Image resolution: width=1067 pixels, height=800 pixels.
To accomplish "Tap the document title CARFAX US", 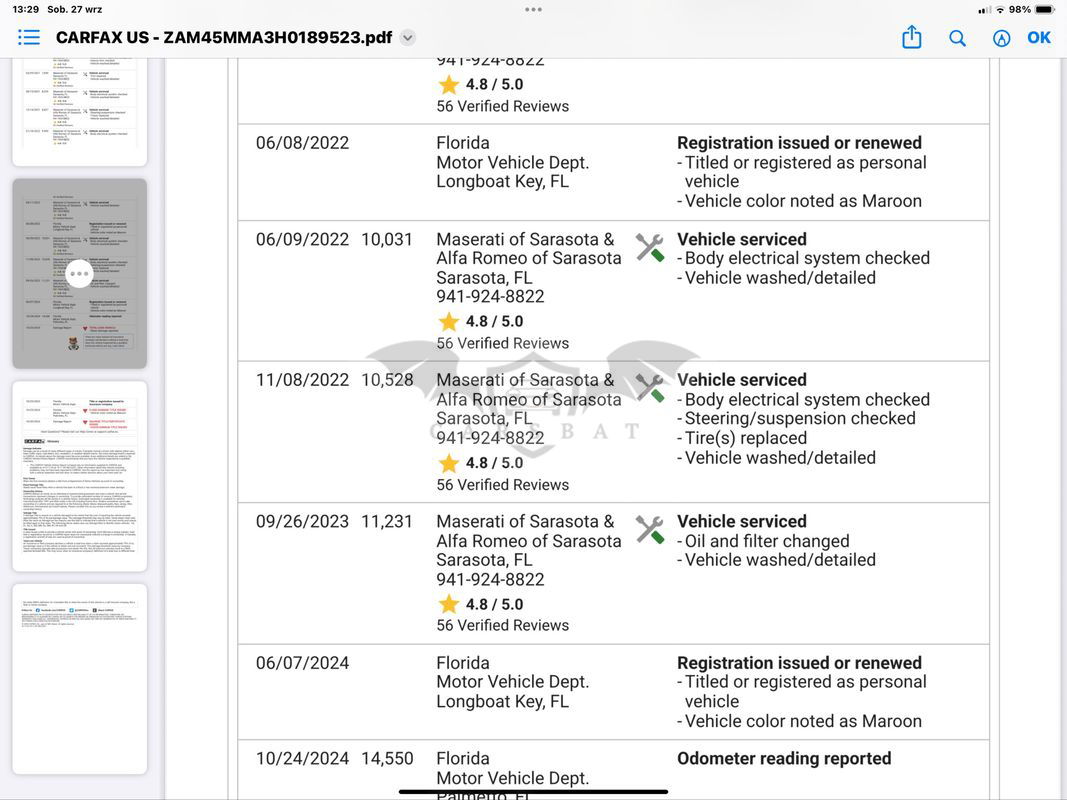I will (x=223, y=38).
